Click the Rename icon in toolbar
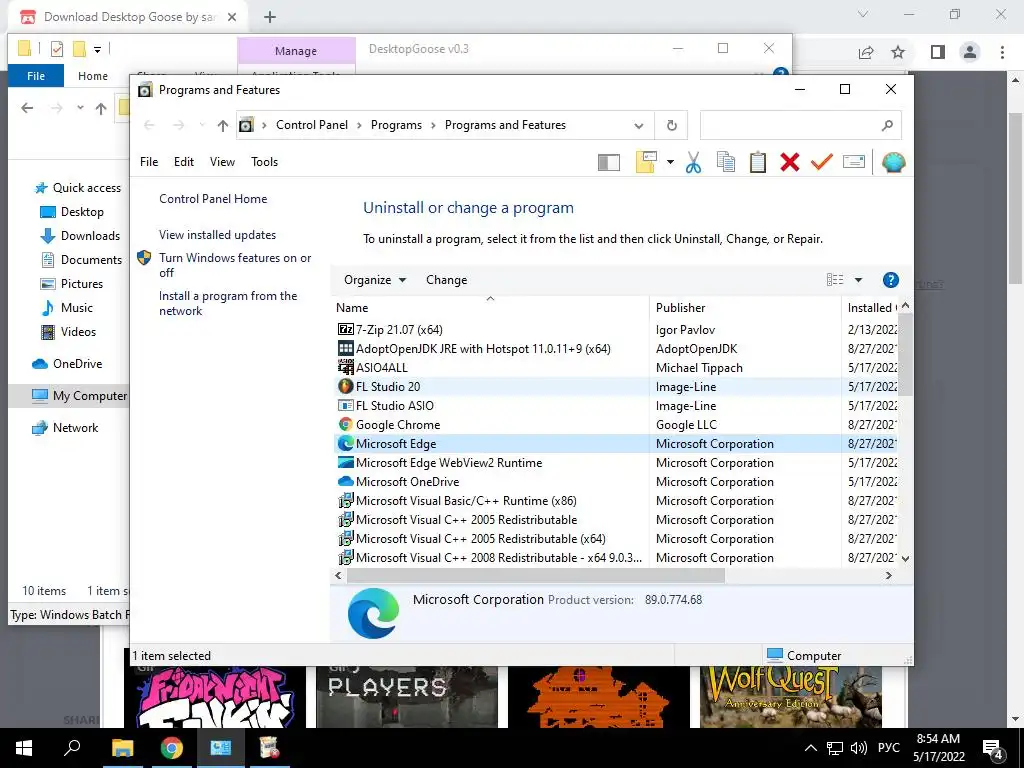 (854, 162)
